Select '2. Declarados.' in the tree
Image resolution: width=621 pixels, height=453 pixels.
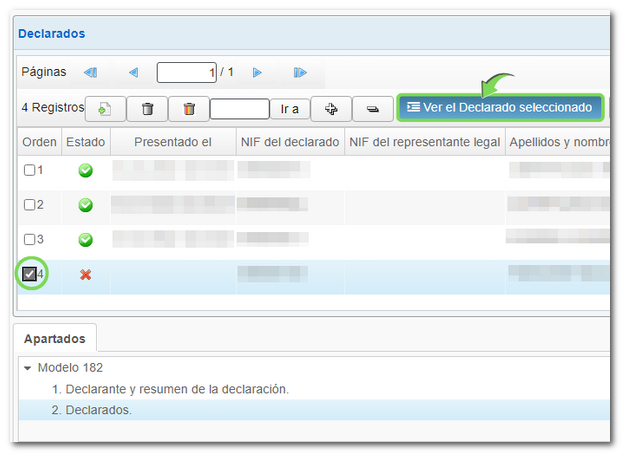click(92, 410)
